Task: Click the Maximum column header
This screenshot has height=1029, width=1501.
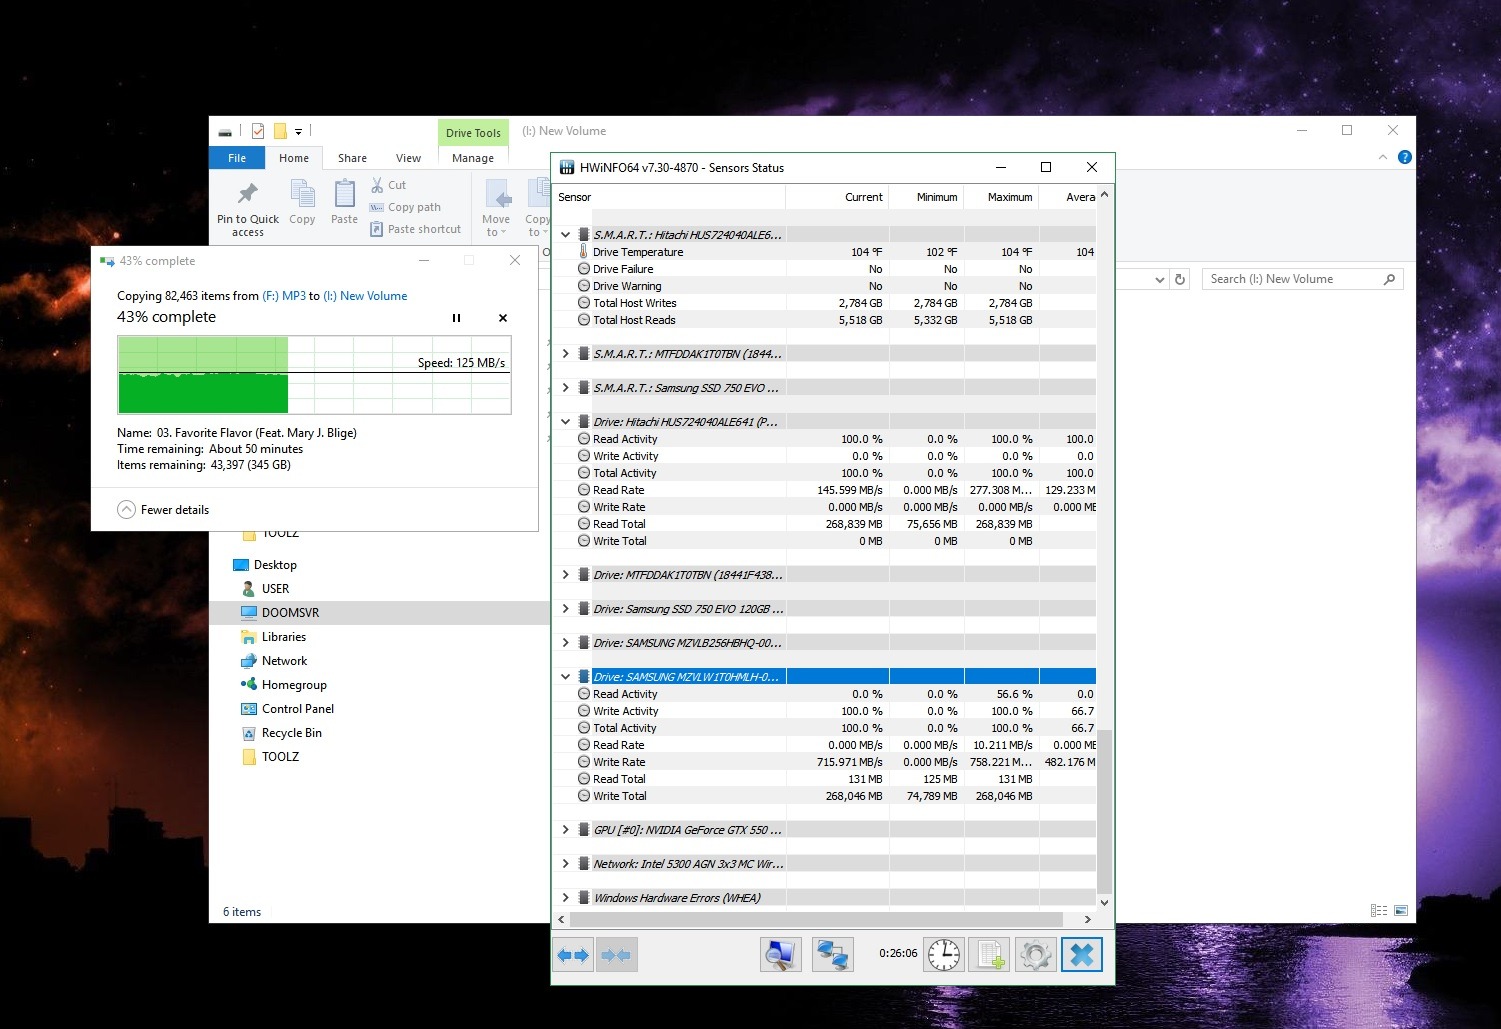Action: [1001, 197]
